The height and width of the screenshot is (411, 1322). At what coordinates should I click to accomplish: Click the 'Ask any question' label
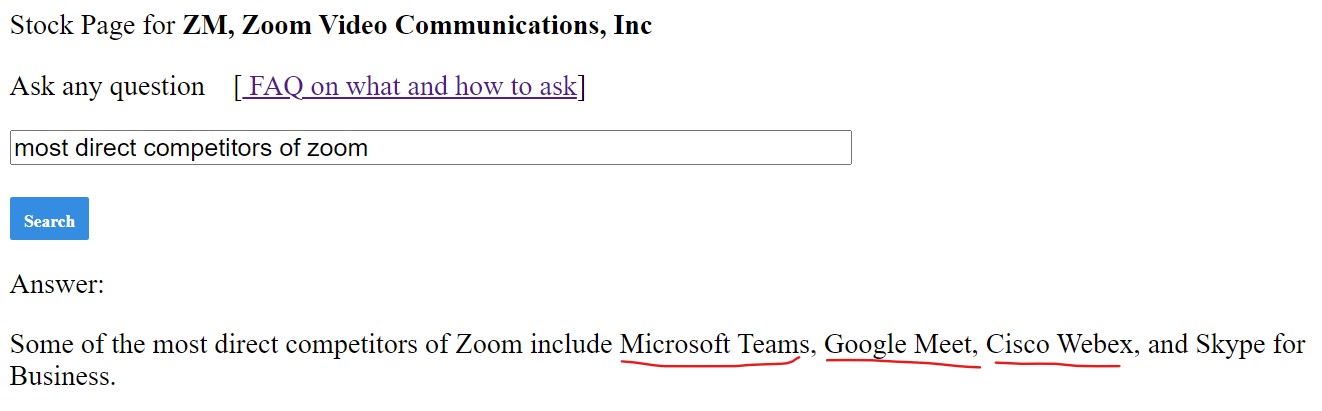[x=107, y=87]
